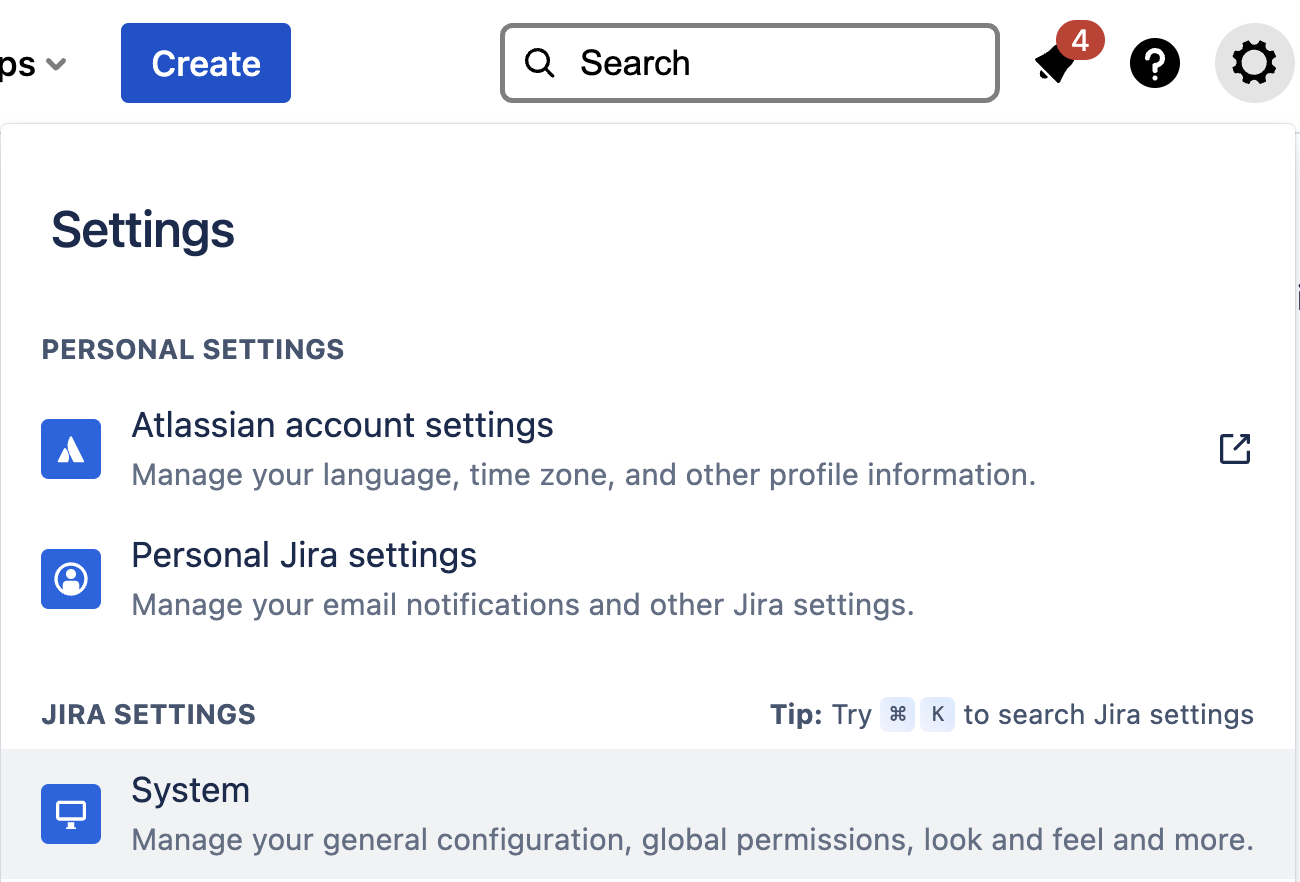Click the profile icon for Personal Jira settings

(71, 578)
